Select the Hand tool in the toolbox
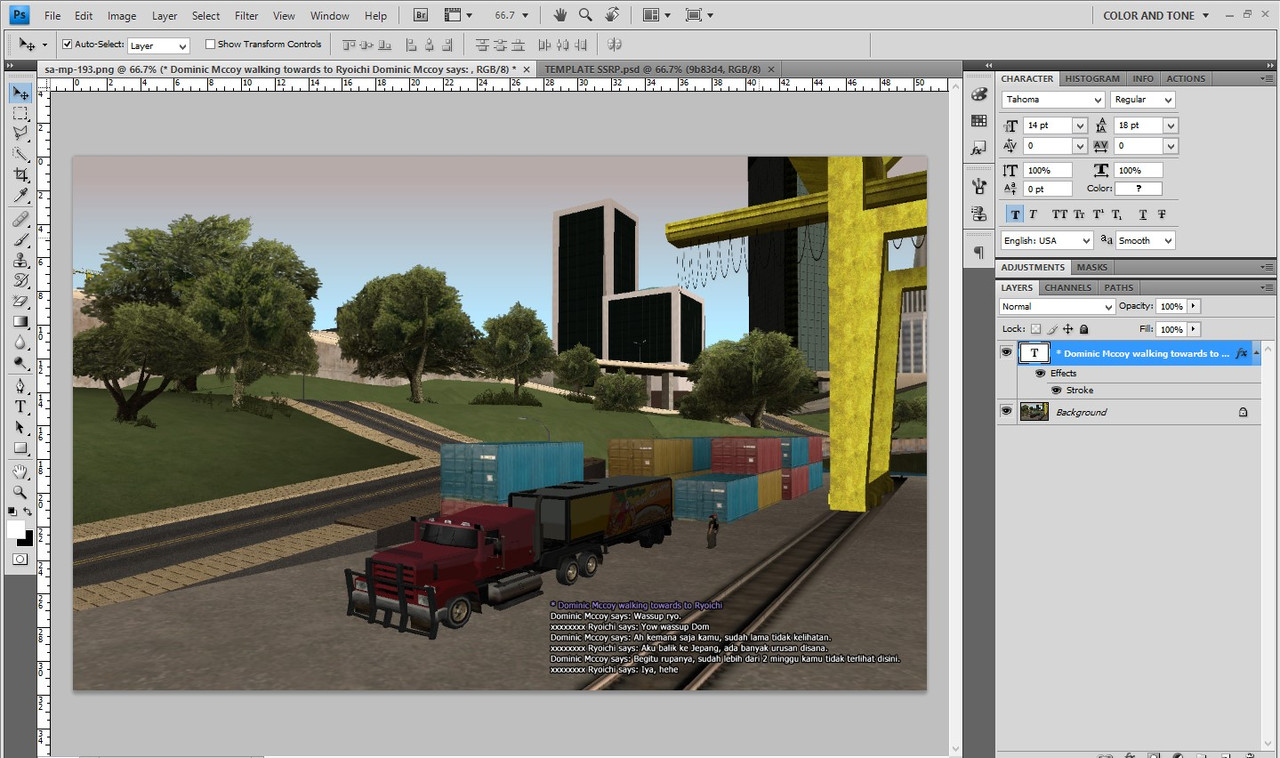1280x758 pixels. point(20,471)
